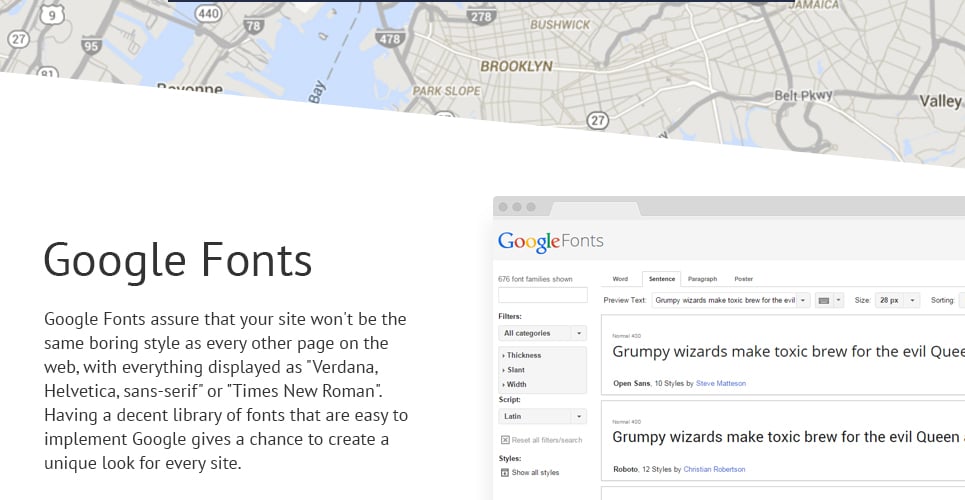Screen dimensions: 965x500
Task: Expand the Thickness filter
Action: [x=521, y=355]
